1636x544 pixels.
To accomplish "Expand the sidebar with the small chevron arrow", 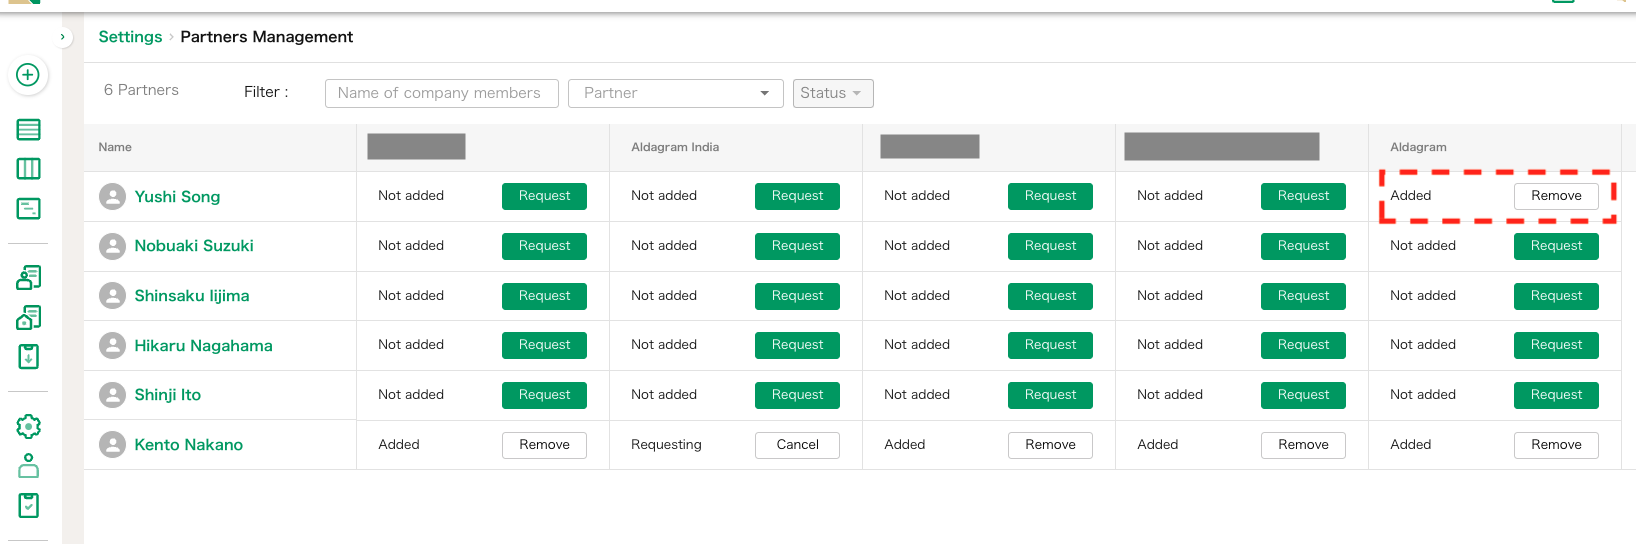I will point(62,37).
